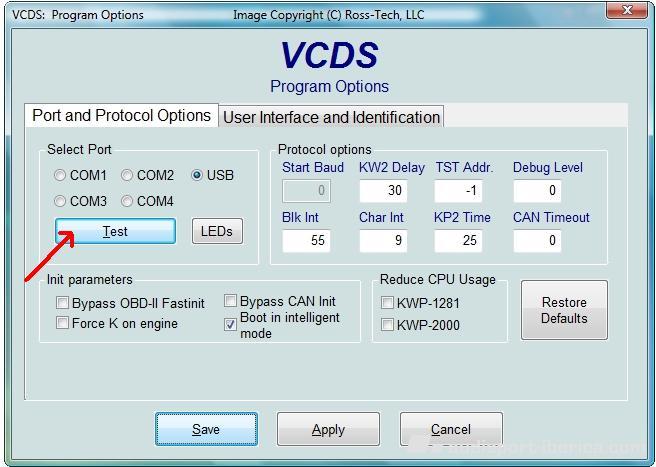This screenshot has width=656, height=467.
Task: Click the 'Program Options' subtitle text
Action: point(329,86)
